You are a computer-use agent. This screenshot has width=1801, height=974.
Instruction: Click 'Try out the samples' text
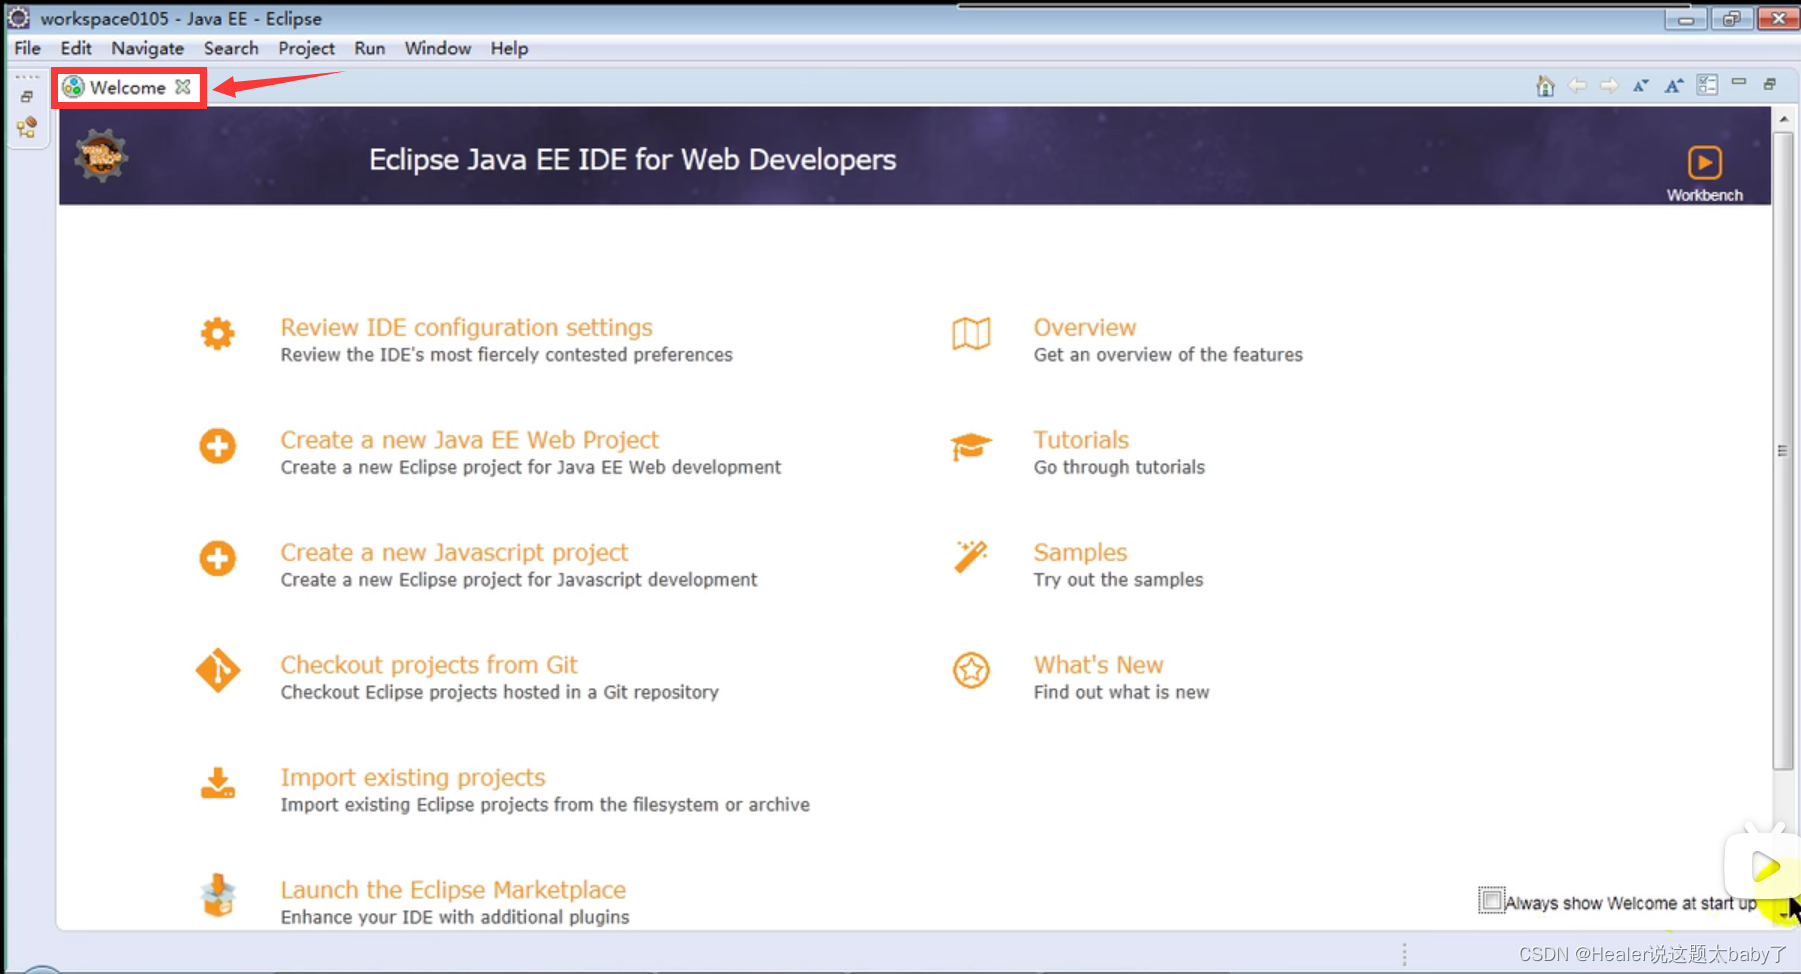[1118, 579]
